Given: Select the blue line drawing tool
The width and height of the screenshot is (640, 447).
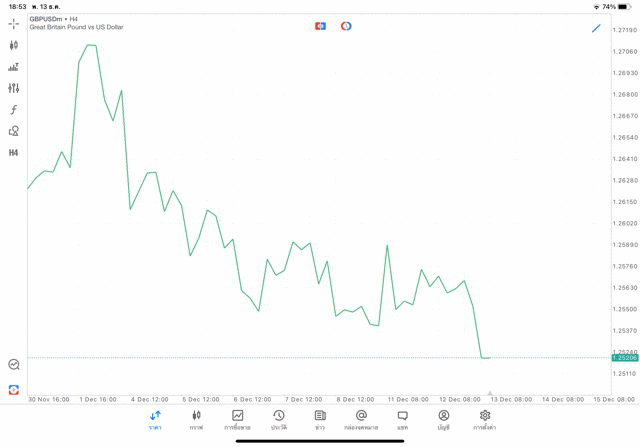Looking at the screenshot, I should (x=596, y=28).
